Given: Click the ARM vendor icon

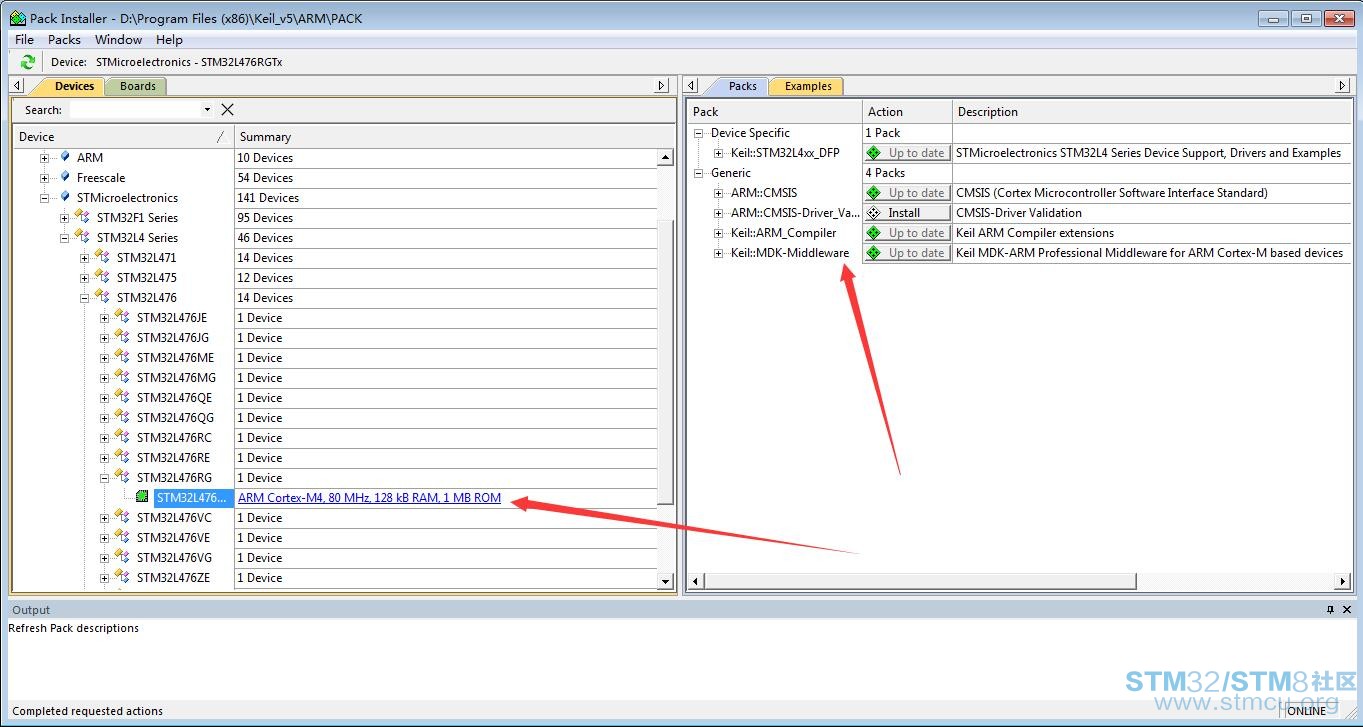Looking at the screenshot, I should pos(65,157).
